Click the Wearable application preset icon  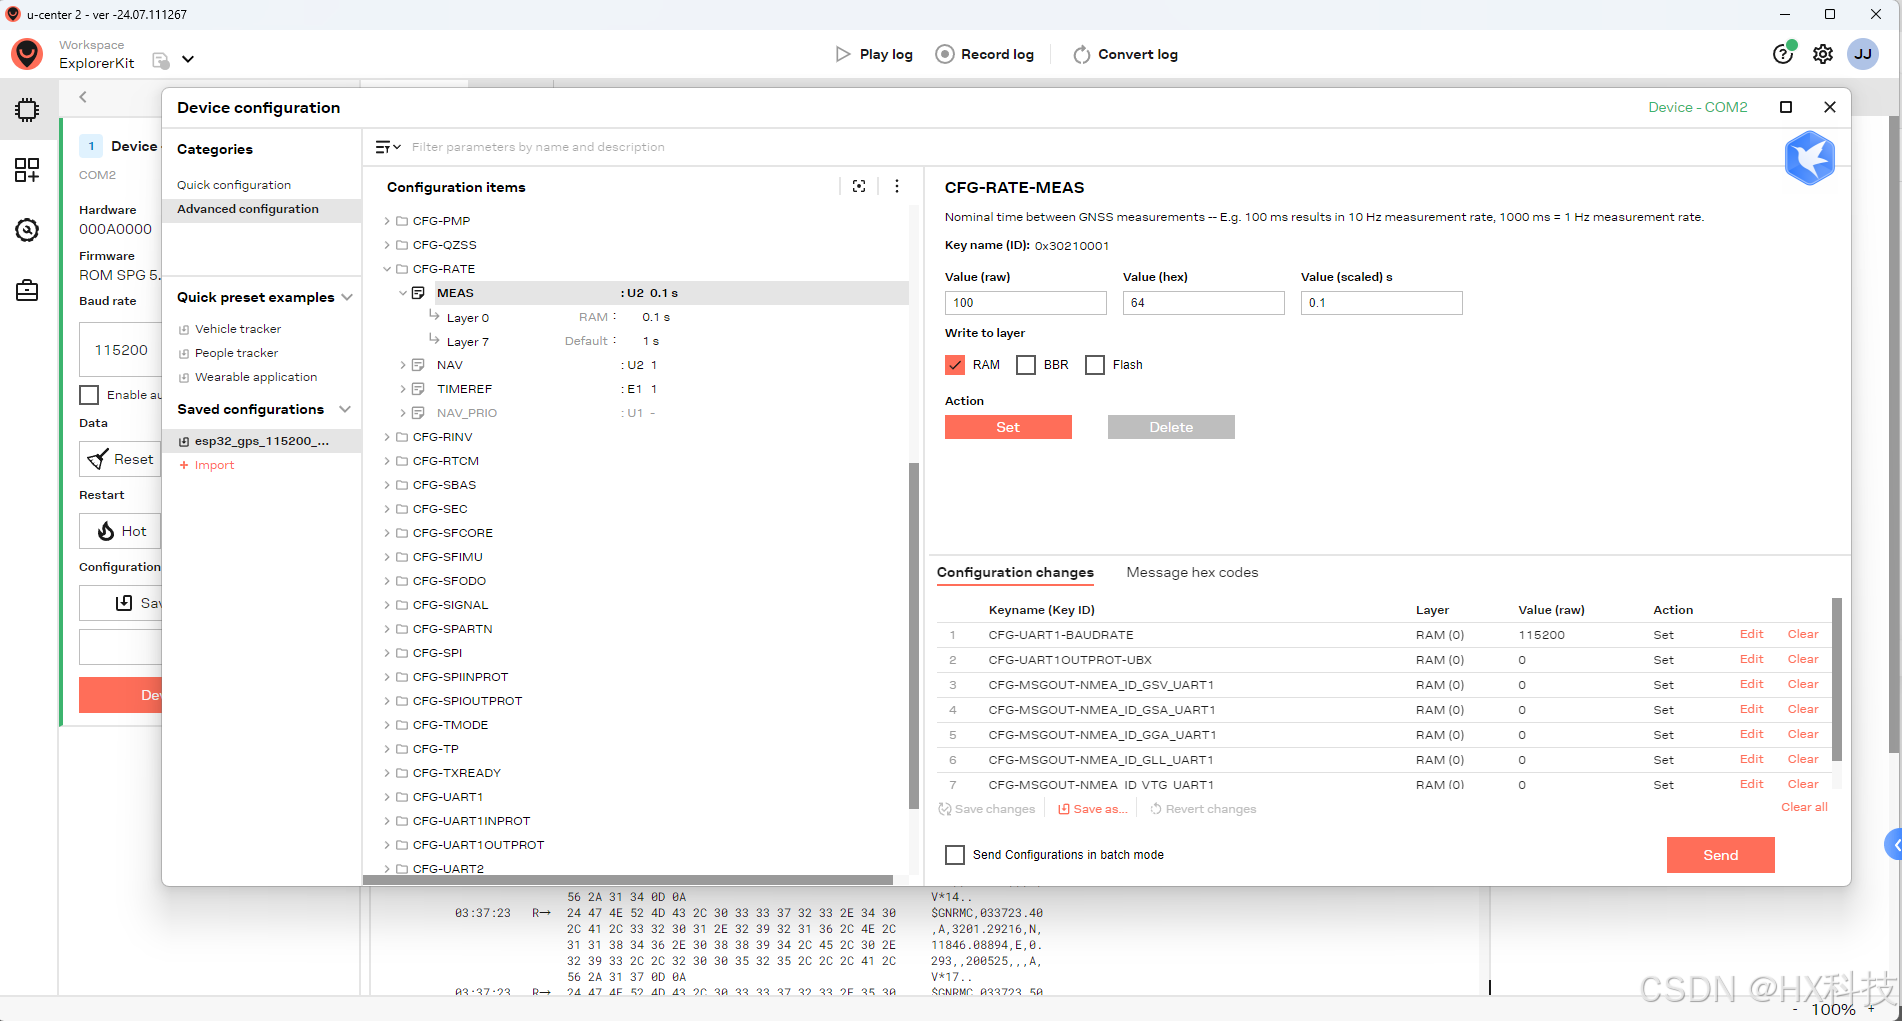(x=184, y=377)
